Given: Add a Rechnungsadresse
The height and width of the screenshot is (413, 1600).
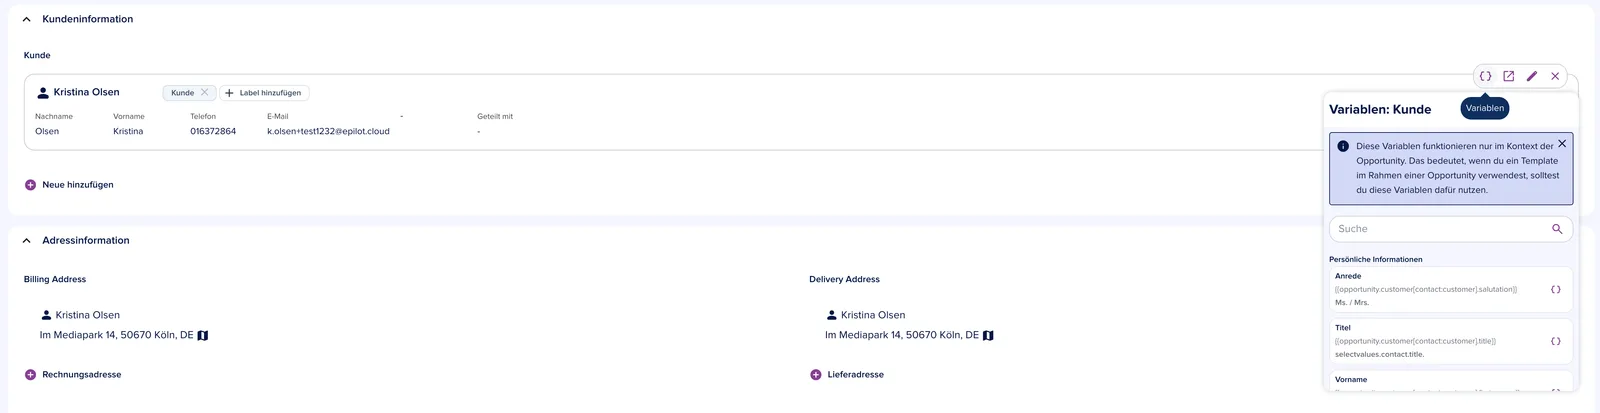Looking at the screenshot, I should [73, 375].
